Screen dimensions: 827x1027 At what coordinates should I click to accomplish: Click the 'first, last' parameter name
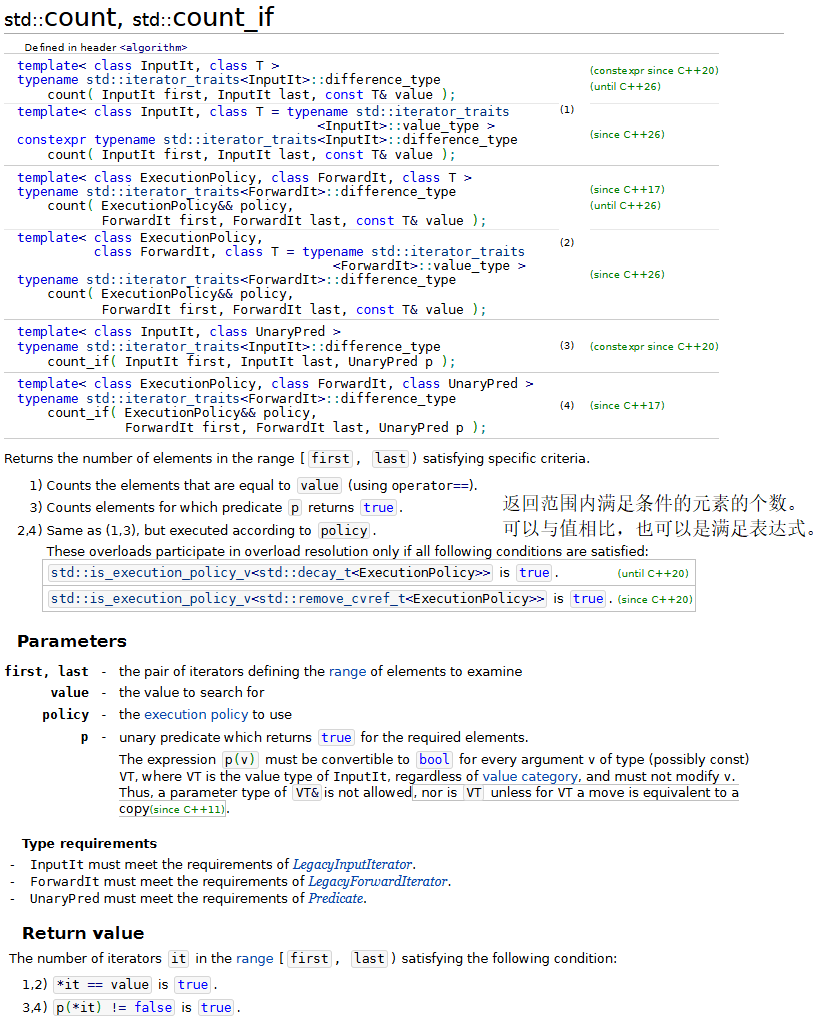tap(46, 671)
